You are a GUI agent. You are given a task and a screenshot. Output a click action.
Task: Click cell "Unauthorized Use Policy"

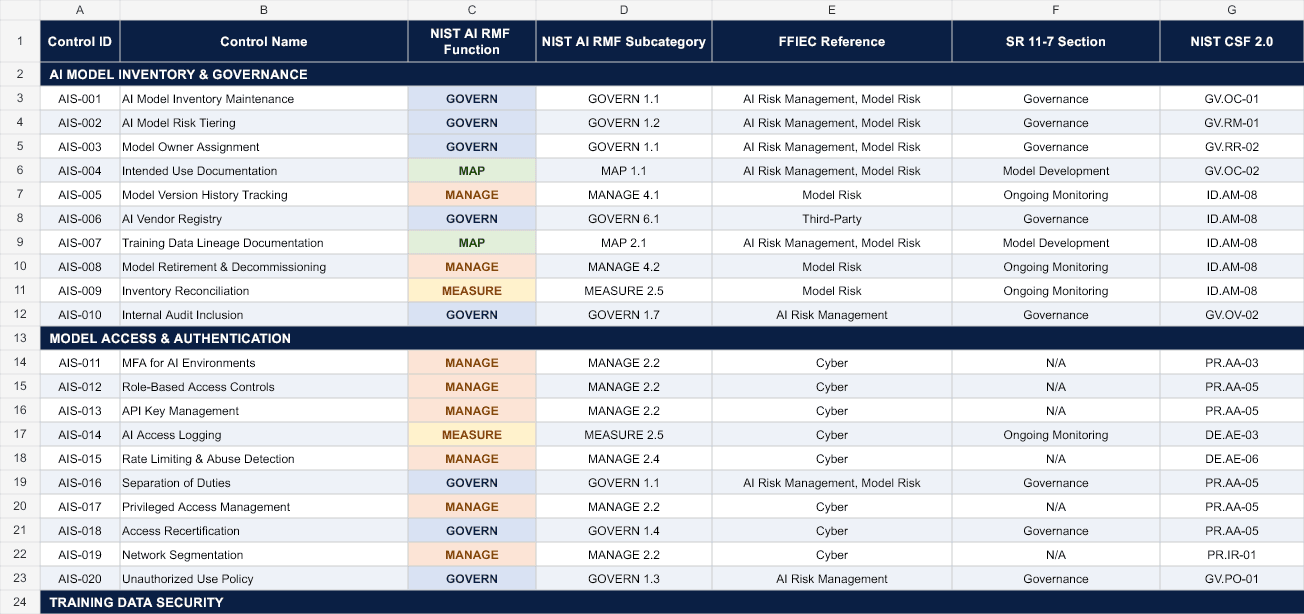click(264, 578)
